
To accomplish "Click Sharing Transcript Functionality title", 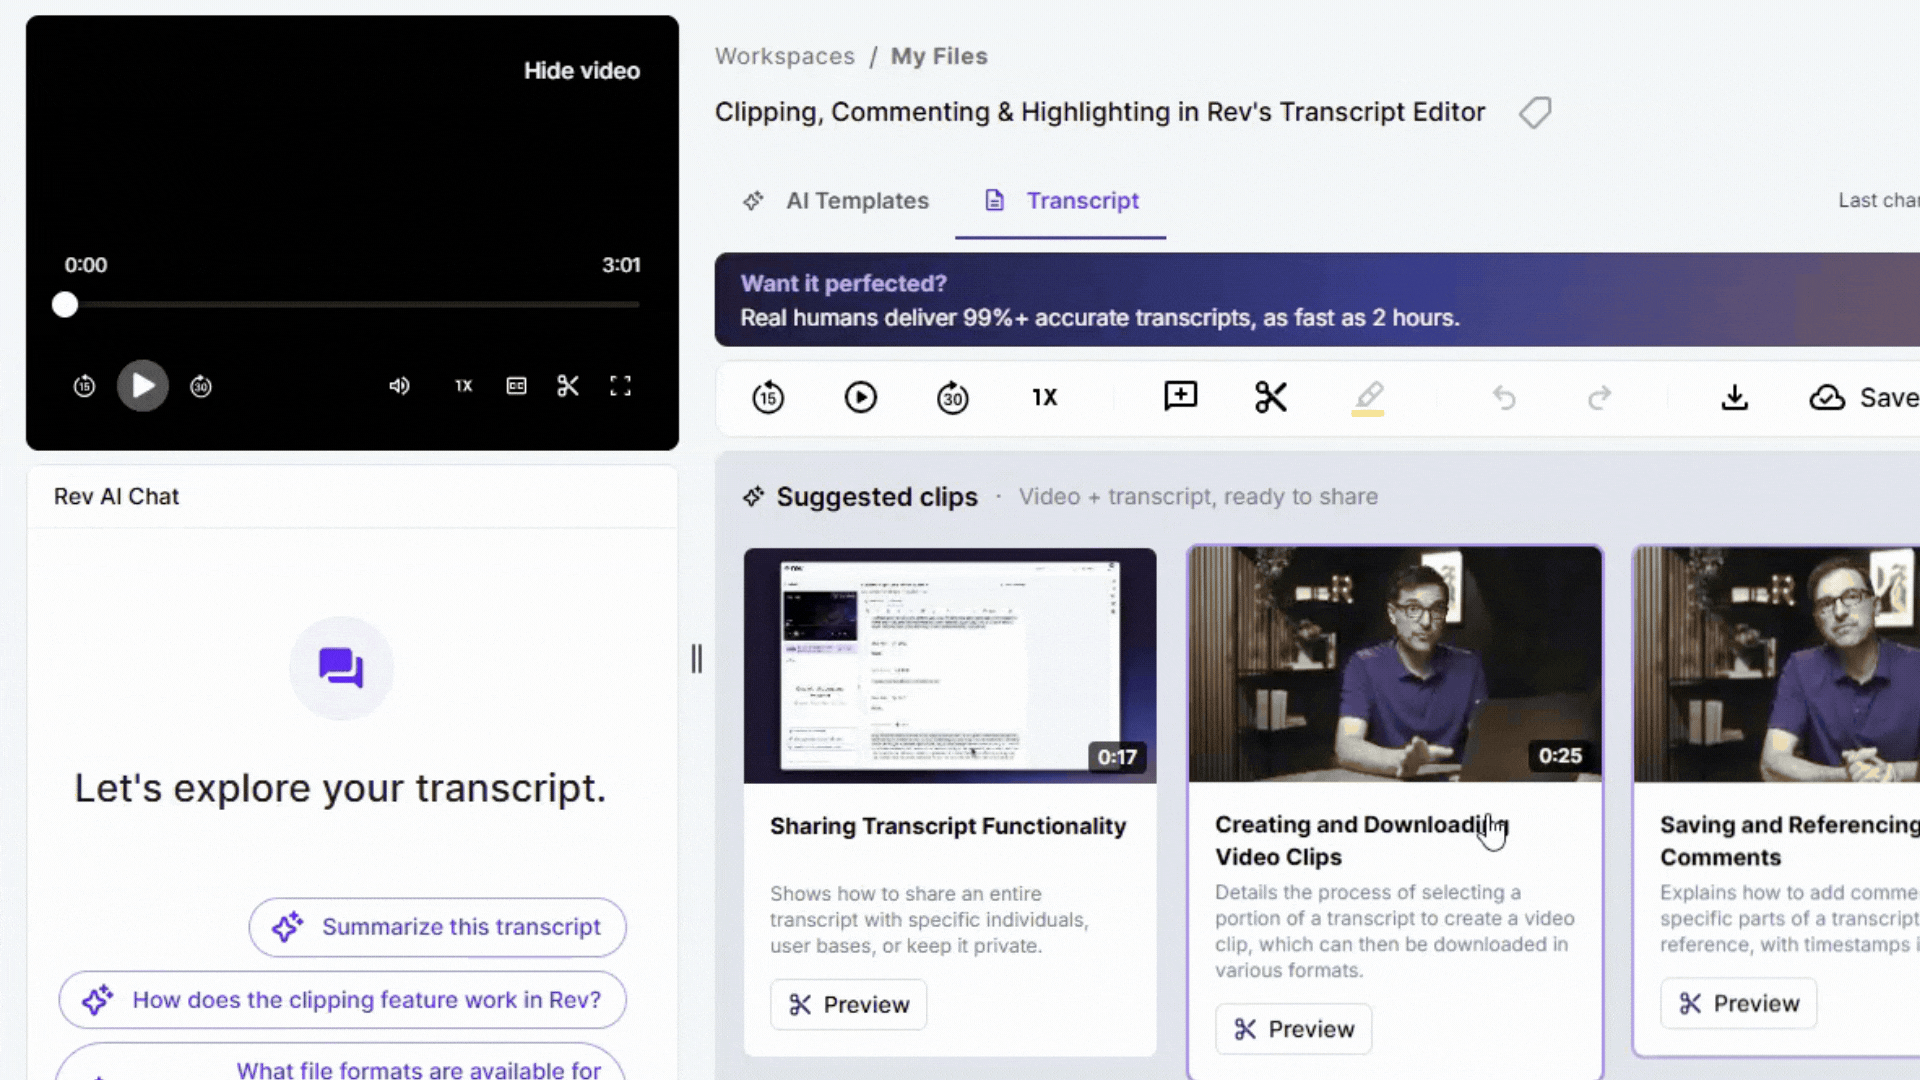I will (948, 826).
